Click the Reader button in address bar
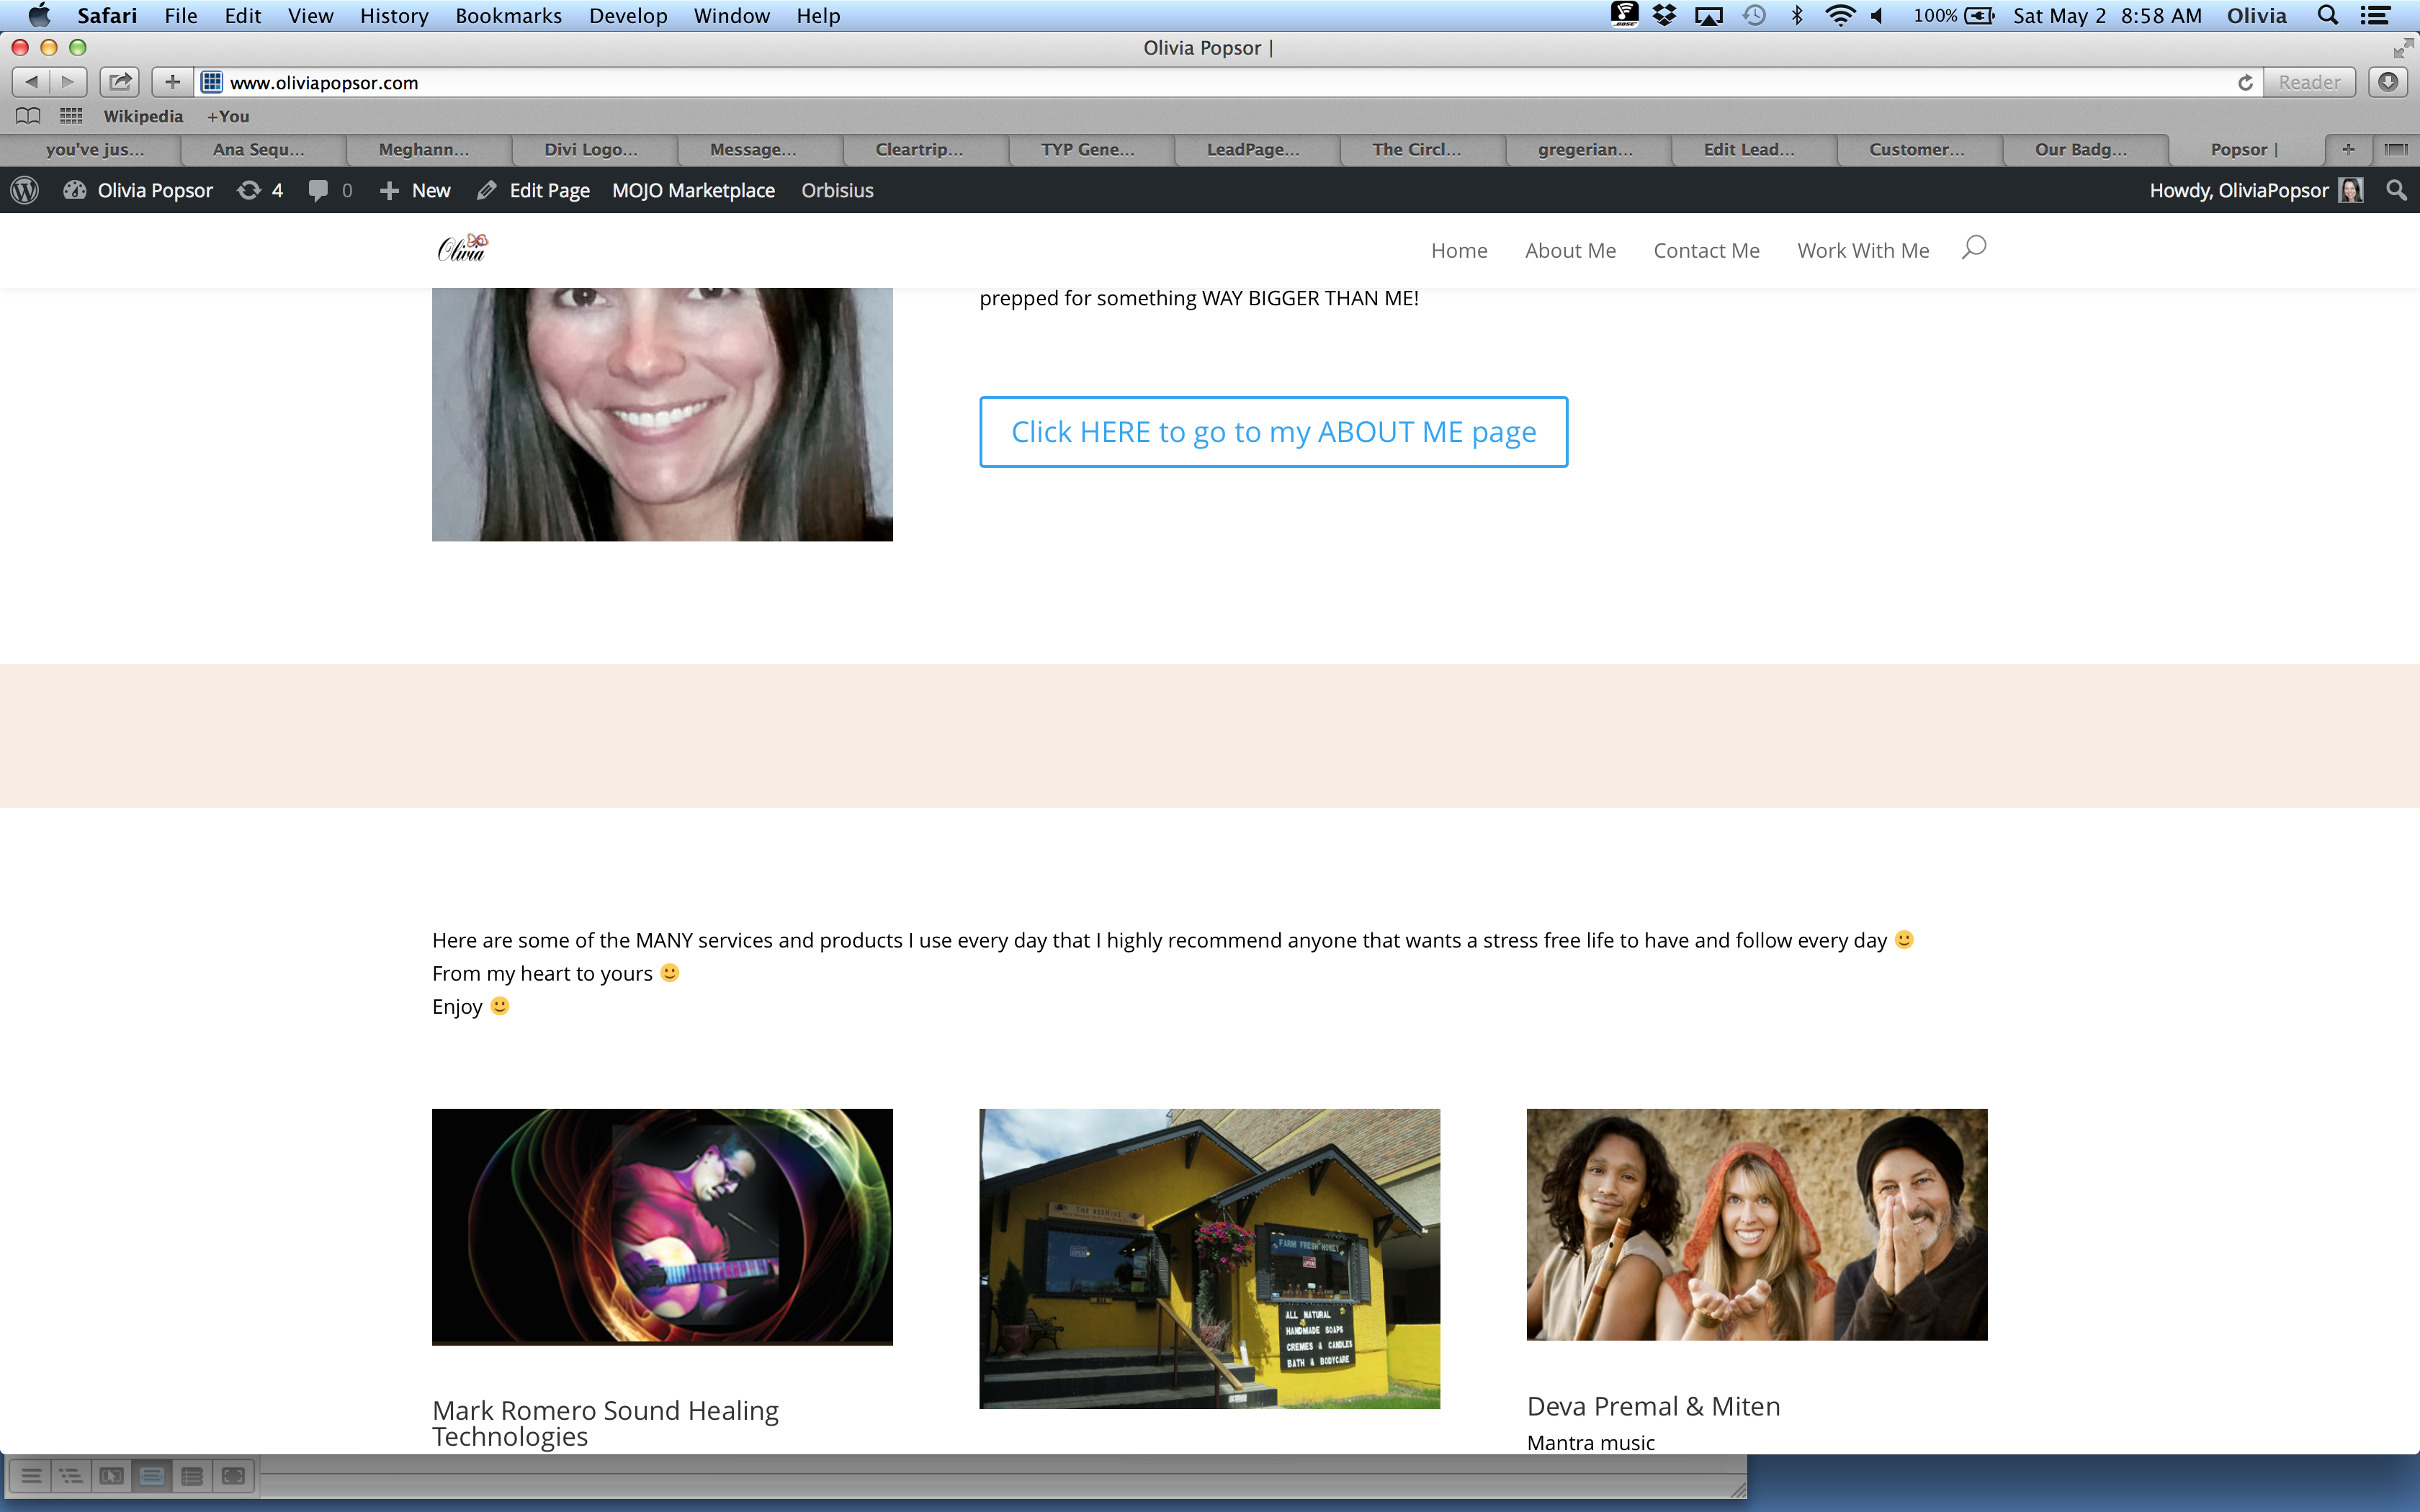Screen dimensions: 2420x1512 pos(2309,82)
